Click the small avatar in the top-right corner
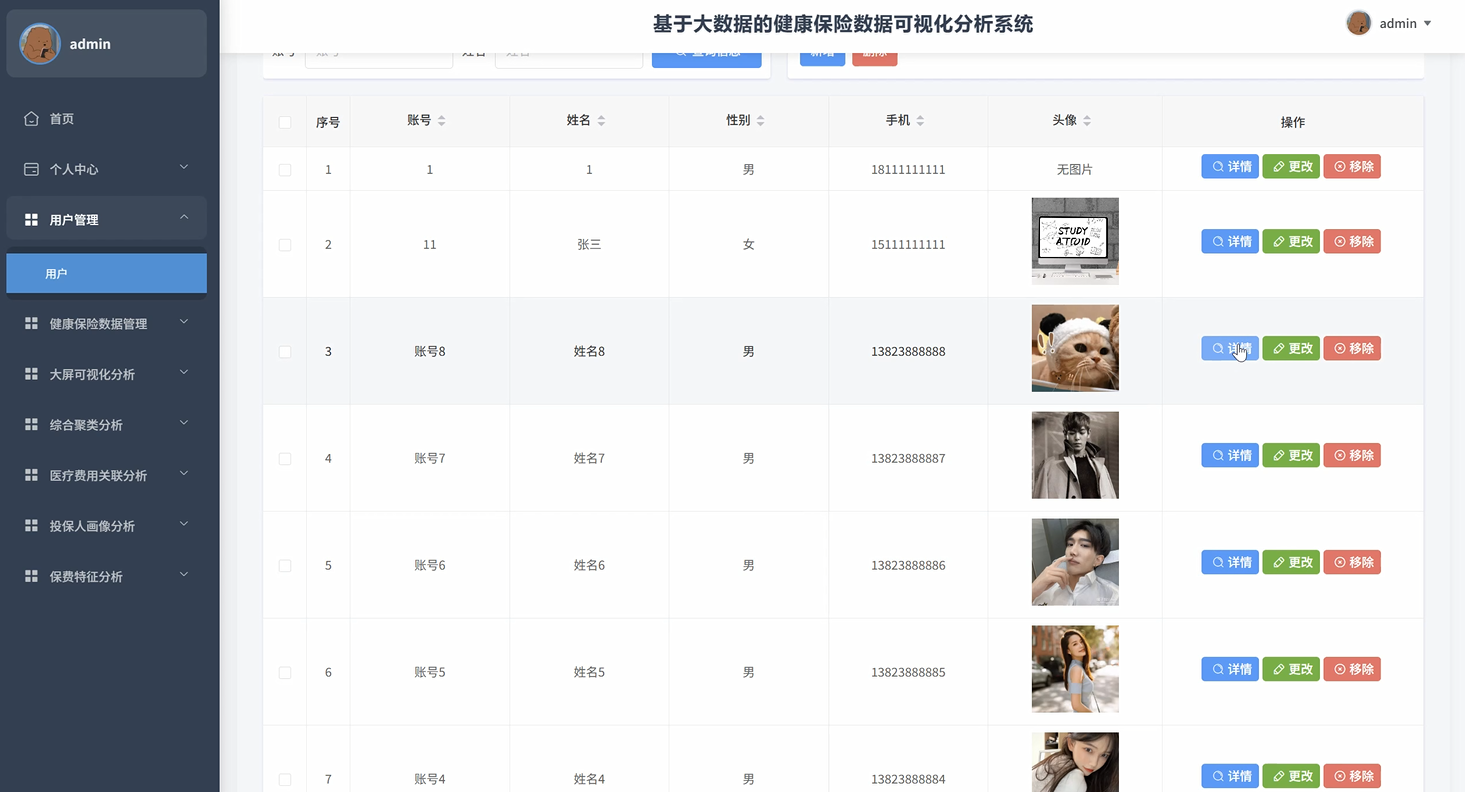 tap(1359, 23)
